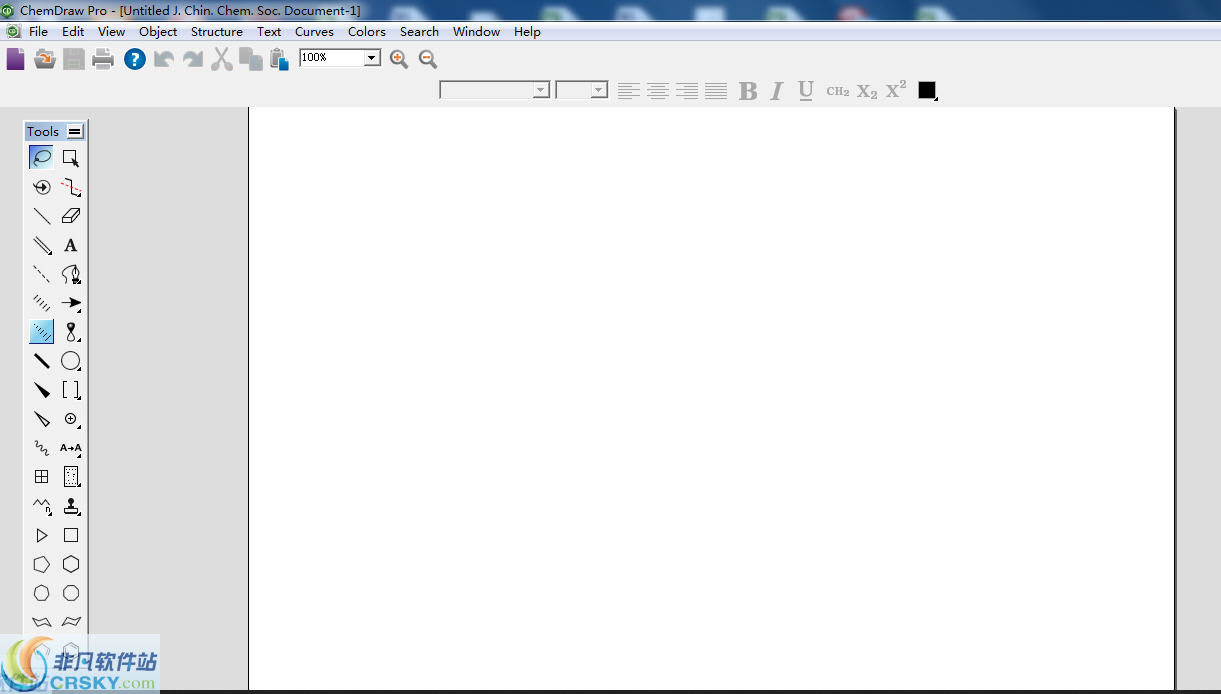Choose the Arrow tool
This screenshot has height=694, width=1221.
click(70, 303)
